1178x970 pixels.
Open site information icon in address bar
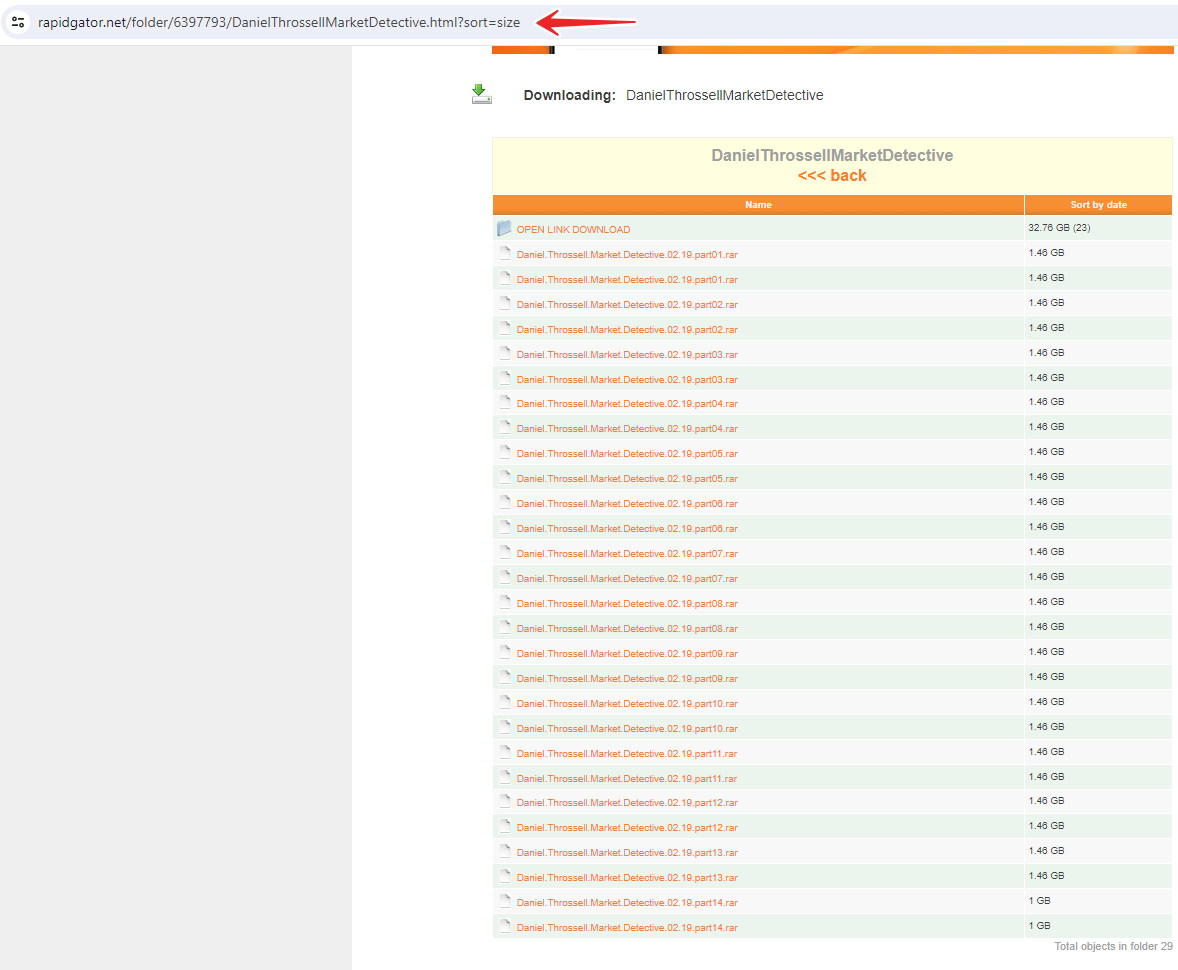18,23
